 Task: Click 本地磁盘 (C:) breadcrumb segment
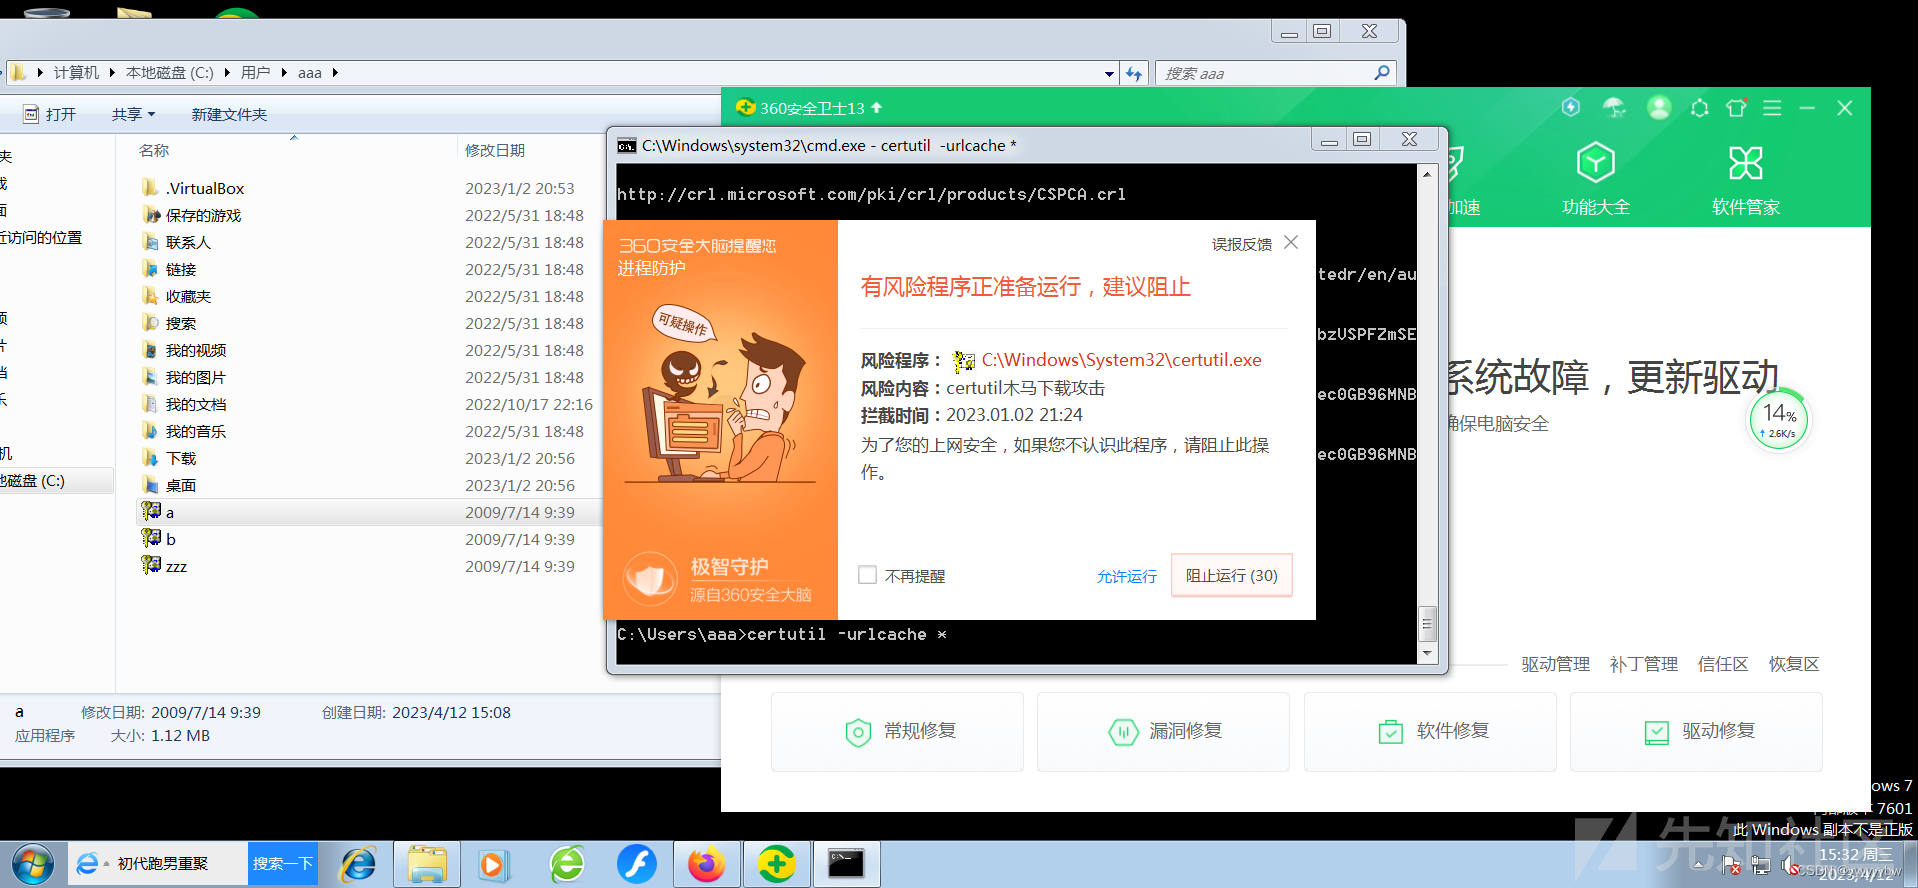pos(169,72)
